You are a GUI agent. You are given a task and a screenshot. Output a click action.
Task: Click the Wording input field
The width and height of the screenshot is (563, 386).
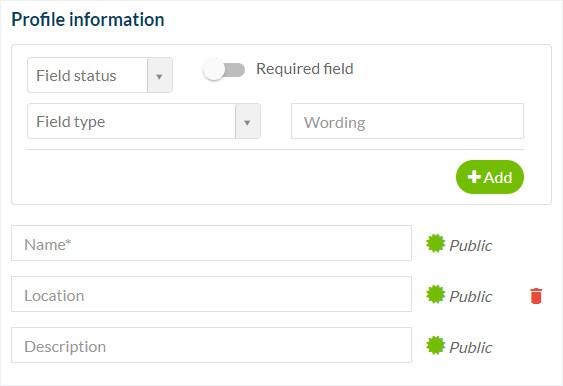408,121
